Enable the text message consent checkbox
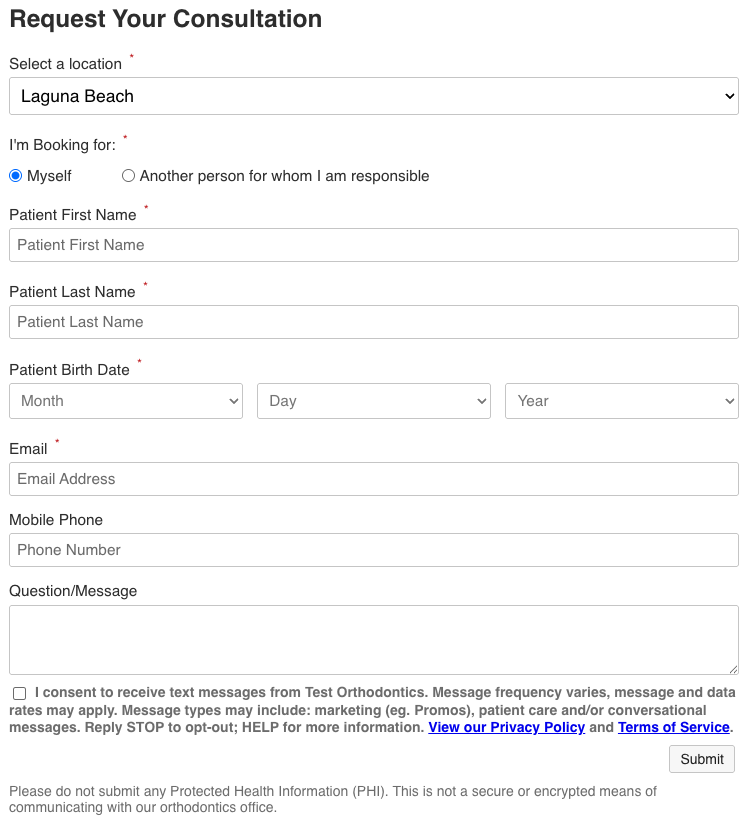Screen dimensions: 753x825 point(20,693)
